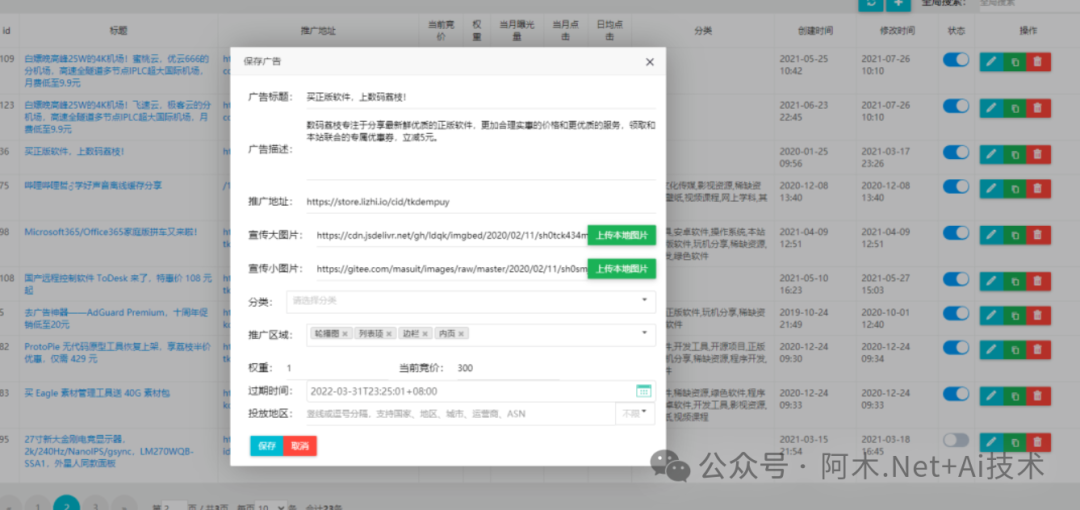1080x510 pixels.
Task: Open the 买正版软件，上数码荔枝 title link
Action: point(74,151)
